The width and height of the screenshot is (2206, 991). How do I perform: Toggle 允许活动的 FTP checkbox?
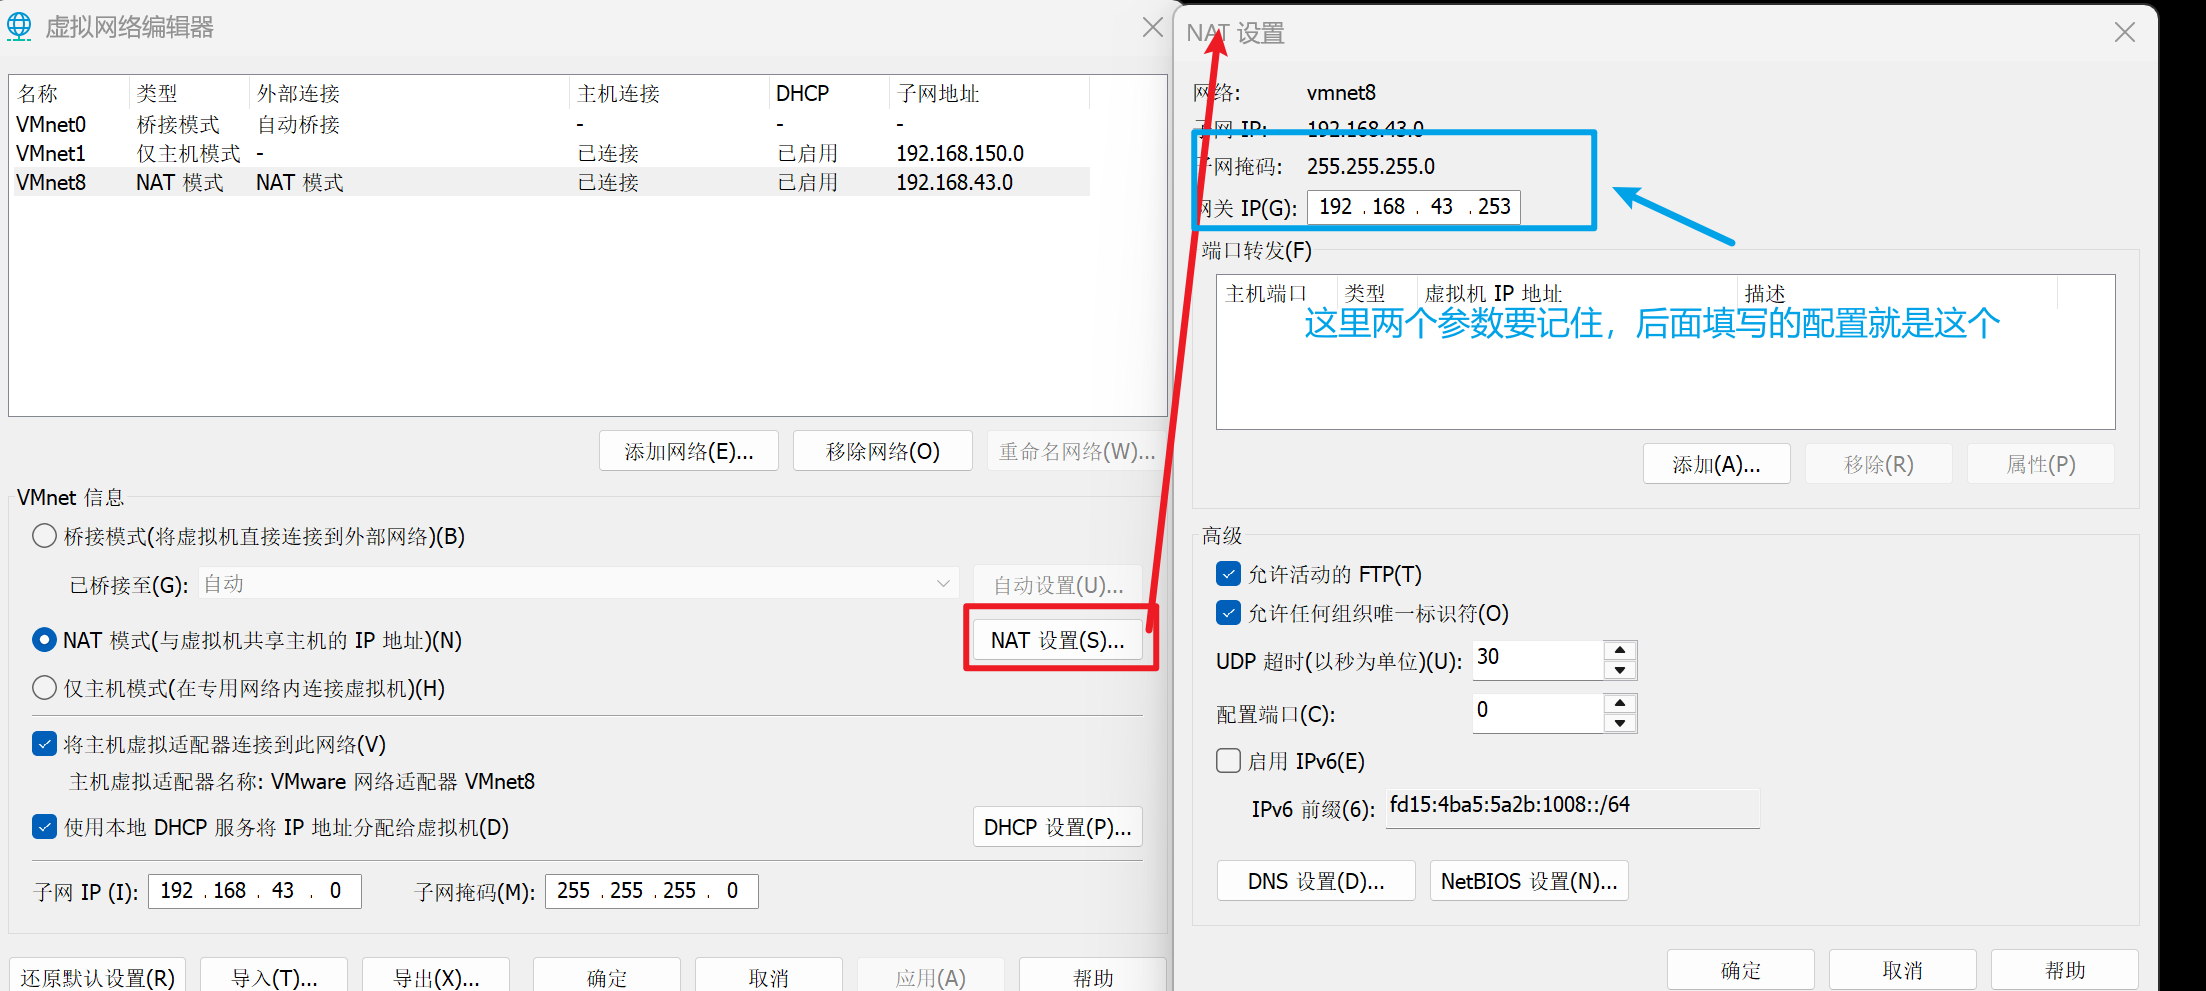(1229, 574)
